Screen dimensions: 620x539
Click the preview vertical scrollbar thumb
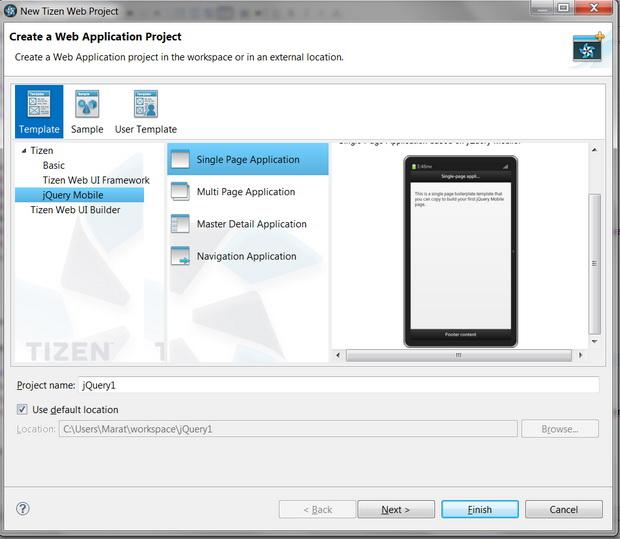[594, 264]
